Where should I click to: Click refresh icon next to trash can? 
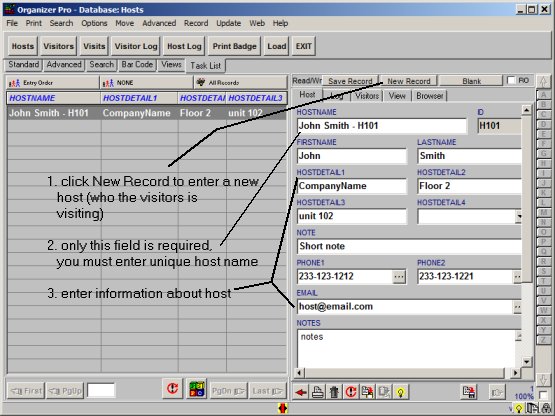point(351,392)
